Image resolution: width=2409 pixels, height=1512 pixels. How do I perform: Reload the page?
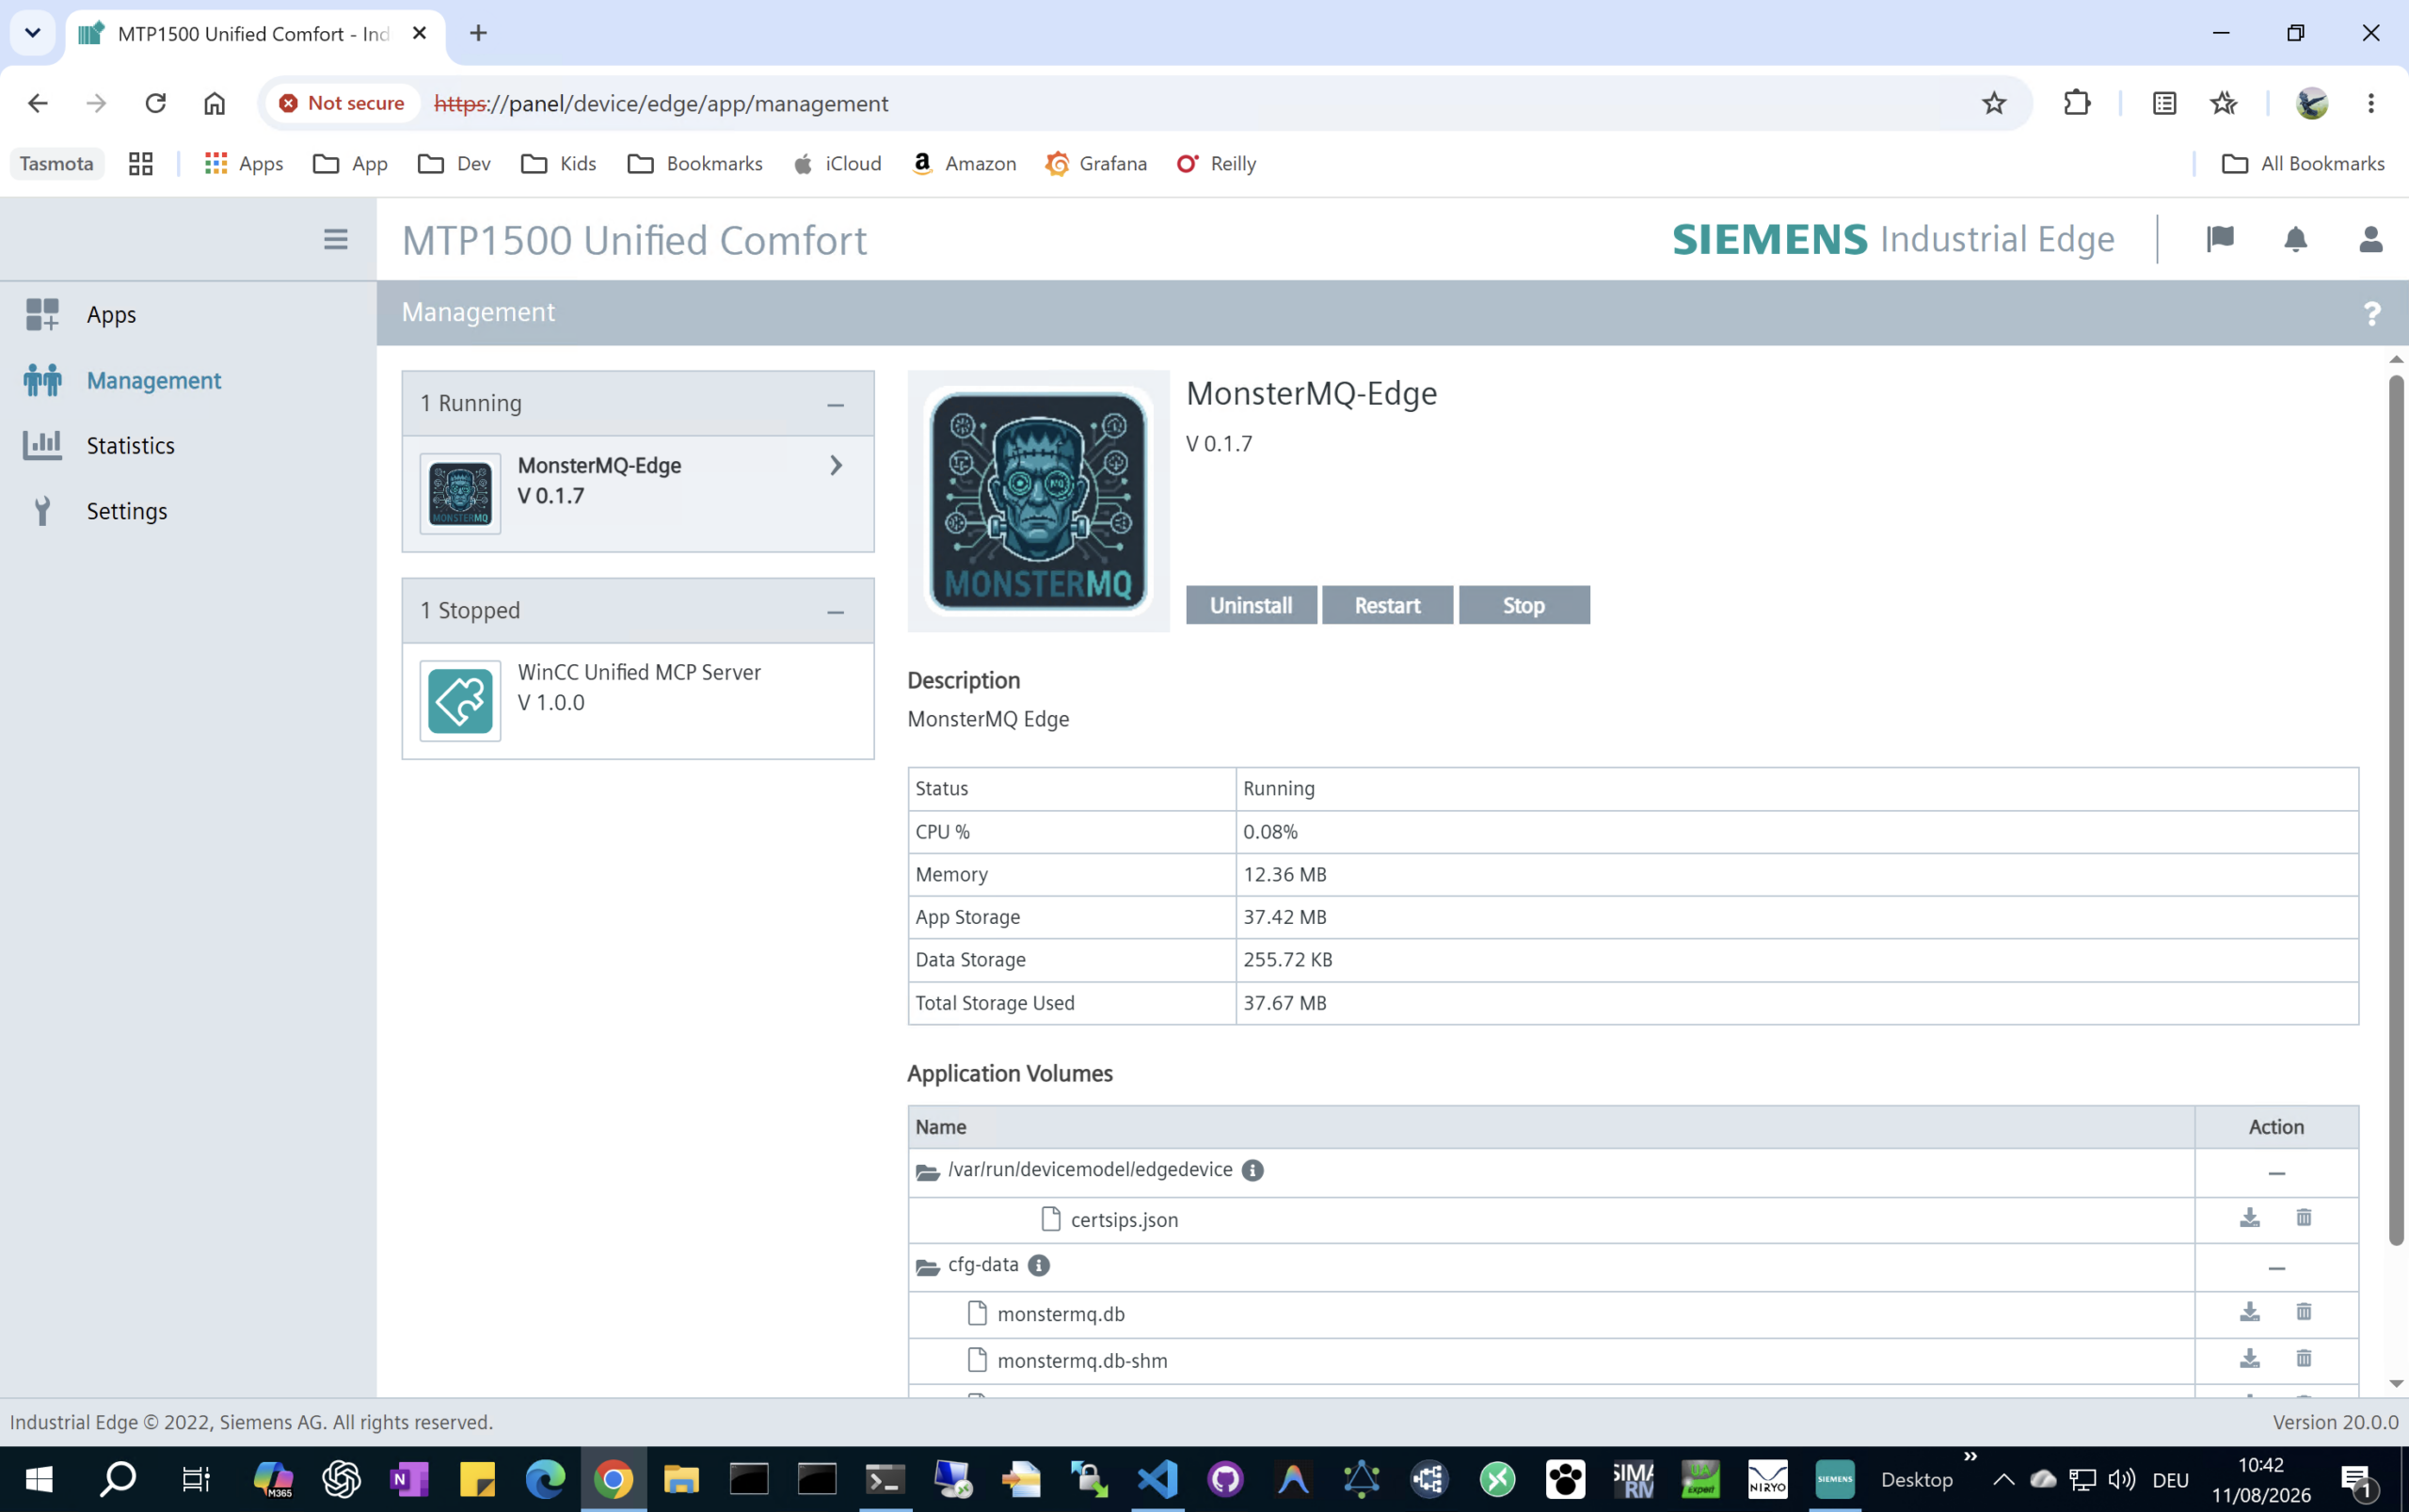click(155, 103)
